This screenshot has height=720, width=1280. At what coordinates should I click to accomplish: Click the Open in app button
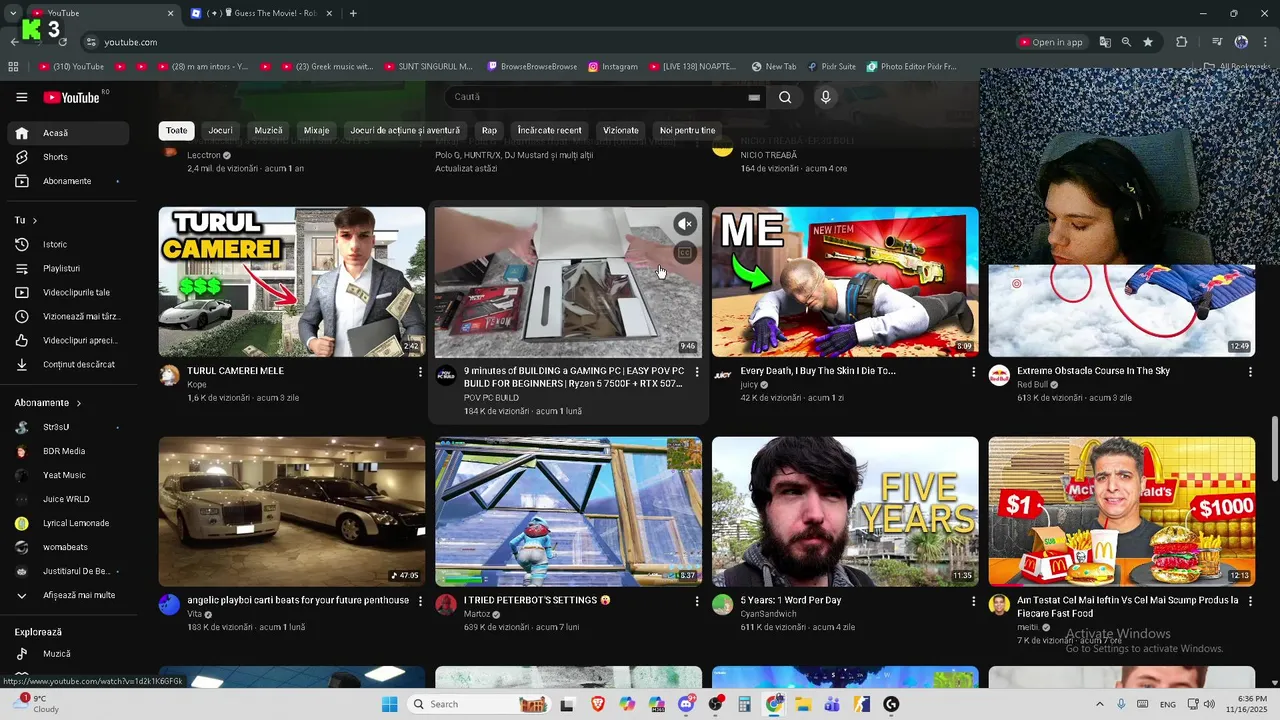click(x=1051, y=42)
